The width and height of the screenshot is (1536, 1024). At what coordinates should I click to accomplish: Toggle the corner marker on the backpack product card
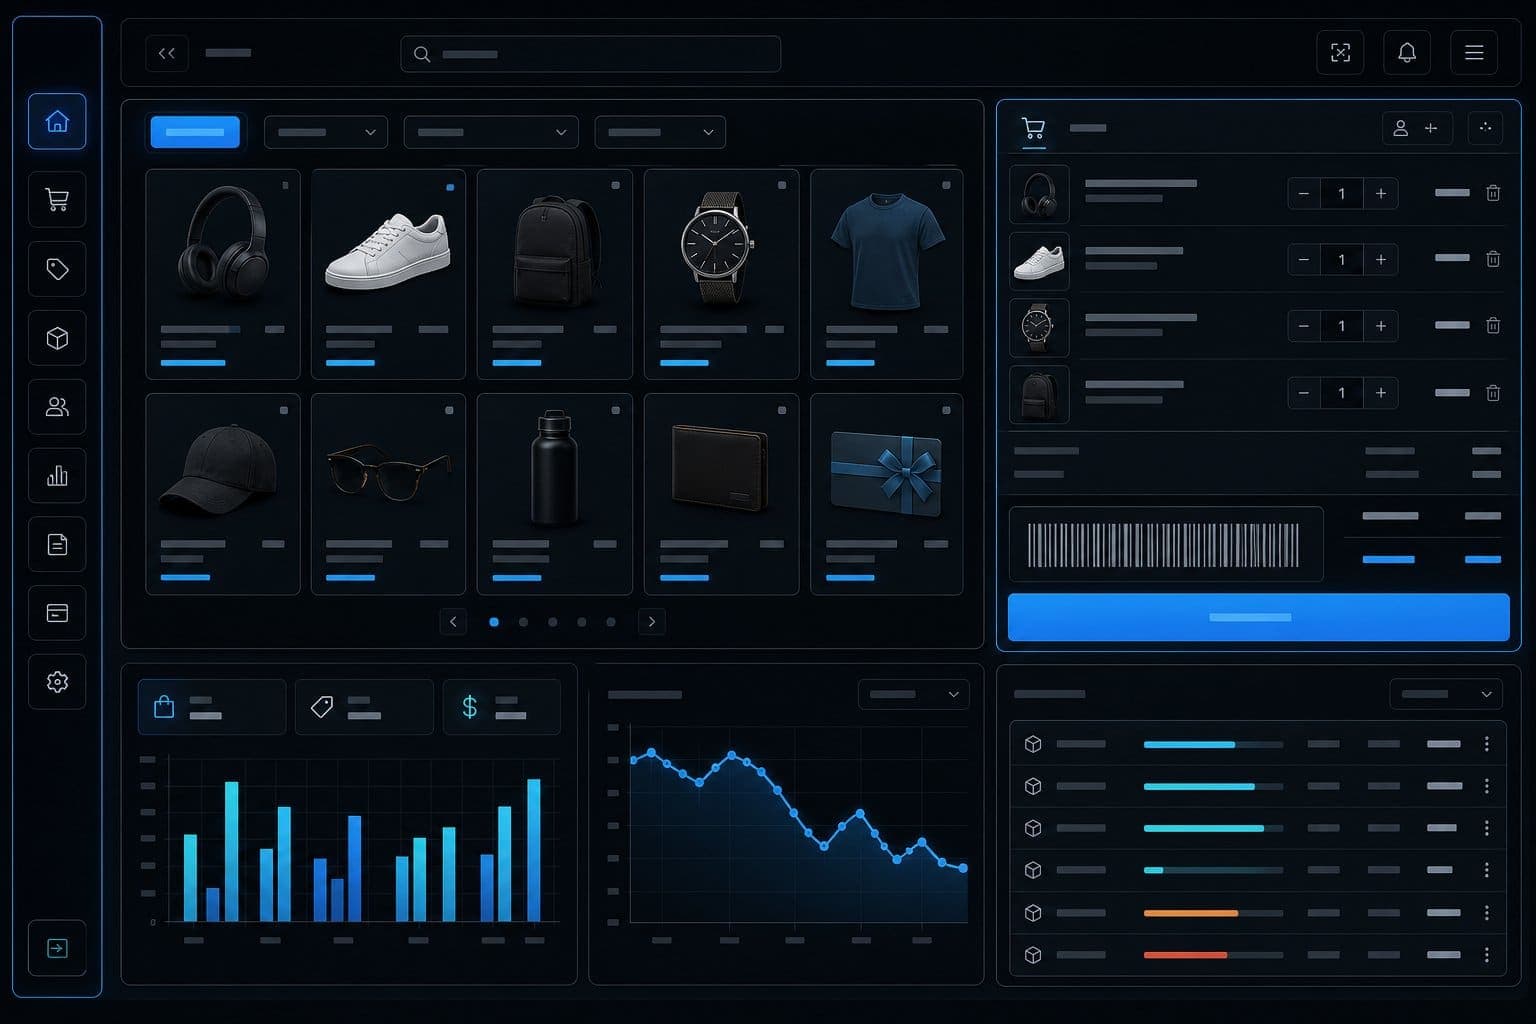tap(616, 185)
